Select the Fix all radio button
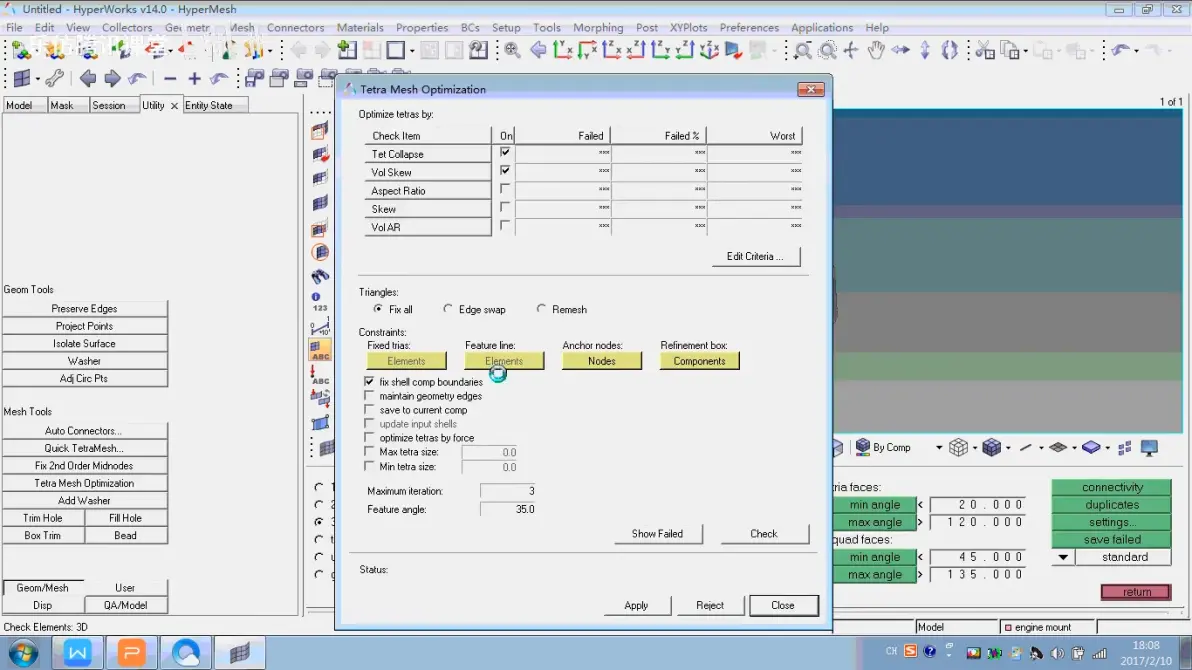Viewport: 1192px width, 670px height. tap(378, 309)
